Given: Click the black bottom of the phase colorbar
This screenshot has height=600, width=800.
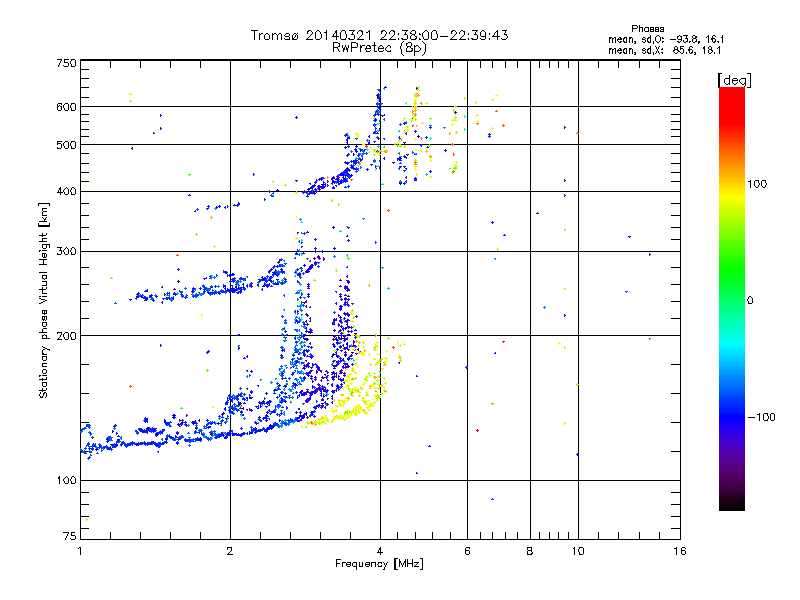Looking at the screenshot, I should 732,503.
